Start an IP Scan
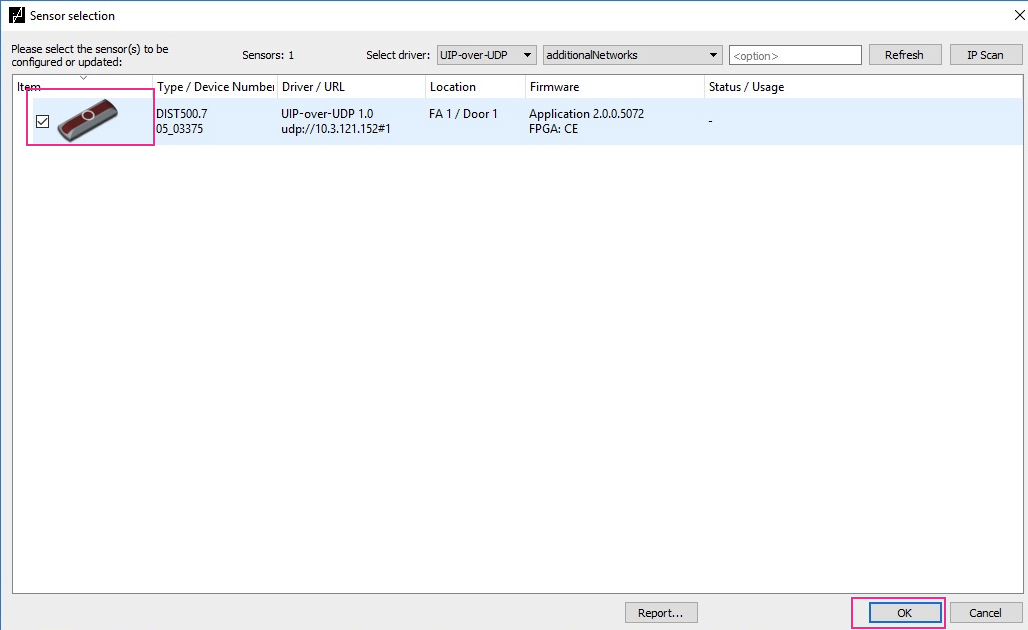The image size is (1028, 630). (x=985, y=55)
